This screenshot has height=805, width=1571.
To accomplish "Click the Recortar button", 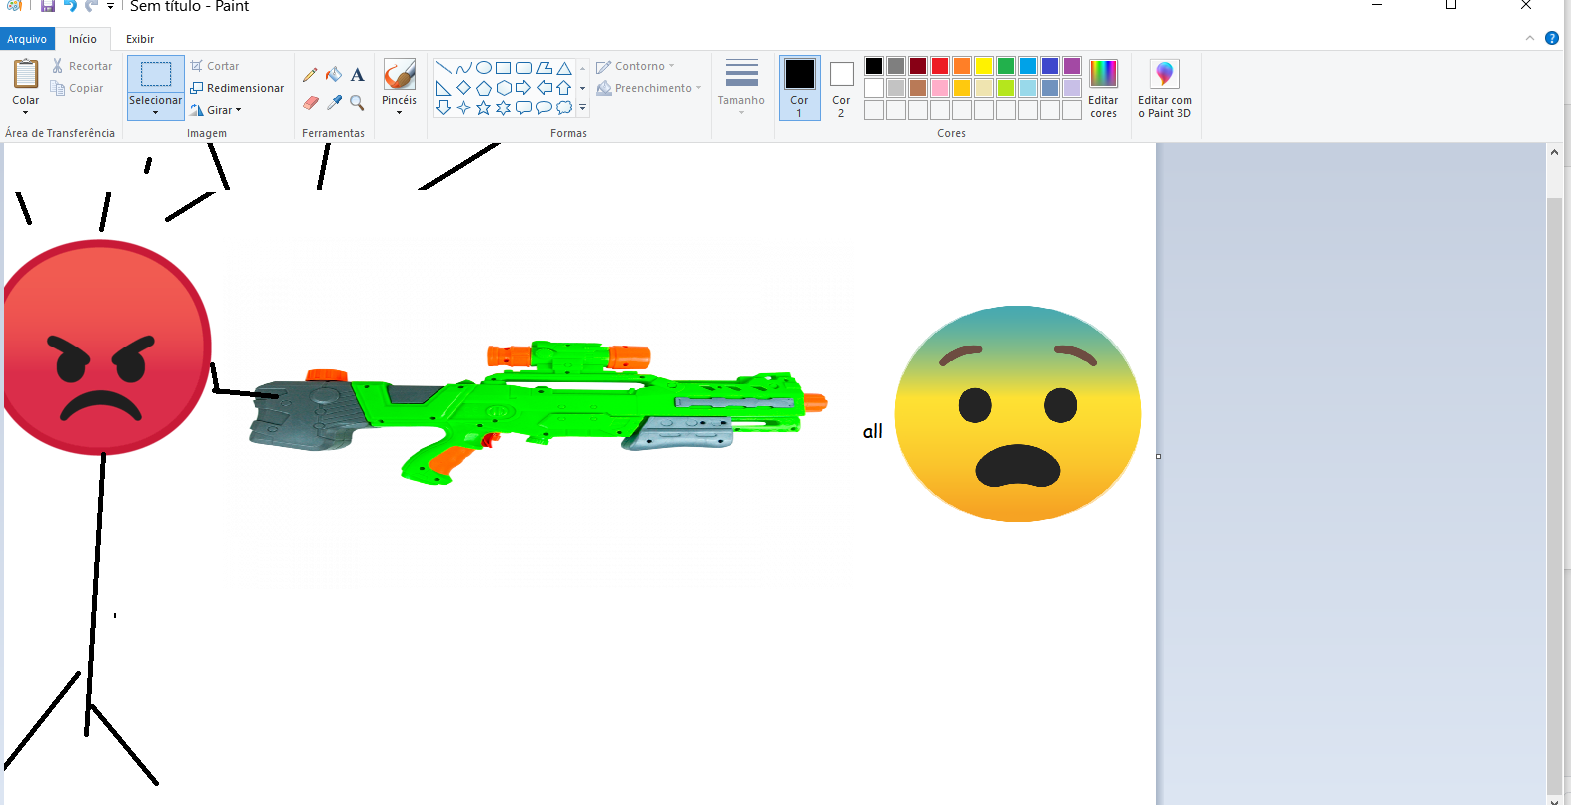I will tap(82, 66).
